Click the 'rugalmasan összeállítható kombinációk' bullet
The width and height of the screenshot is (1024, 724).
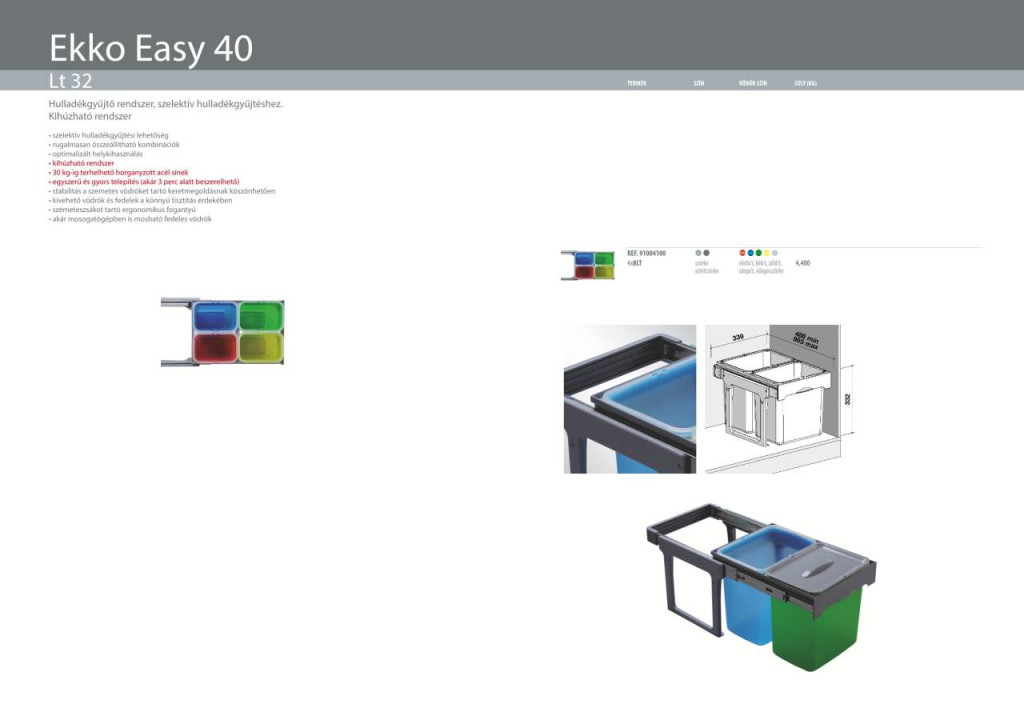pos(114,144)
